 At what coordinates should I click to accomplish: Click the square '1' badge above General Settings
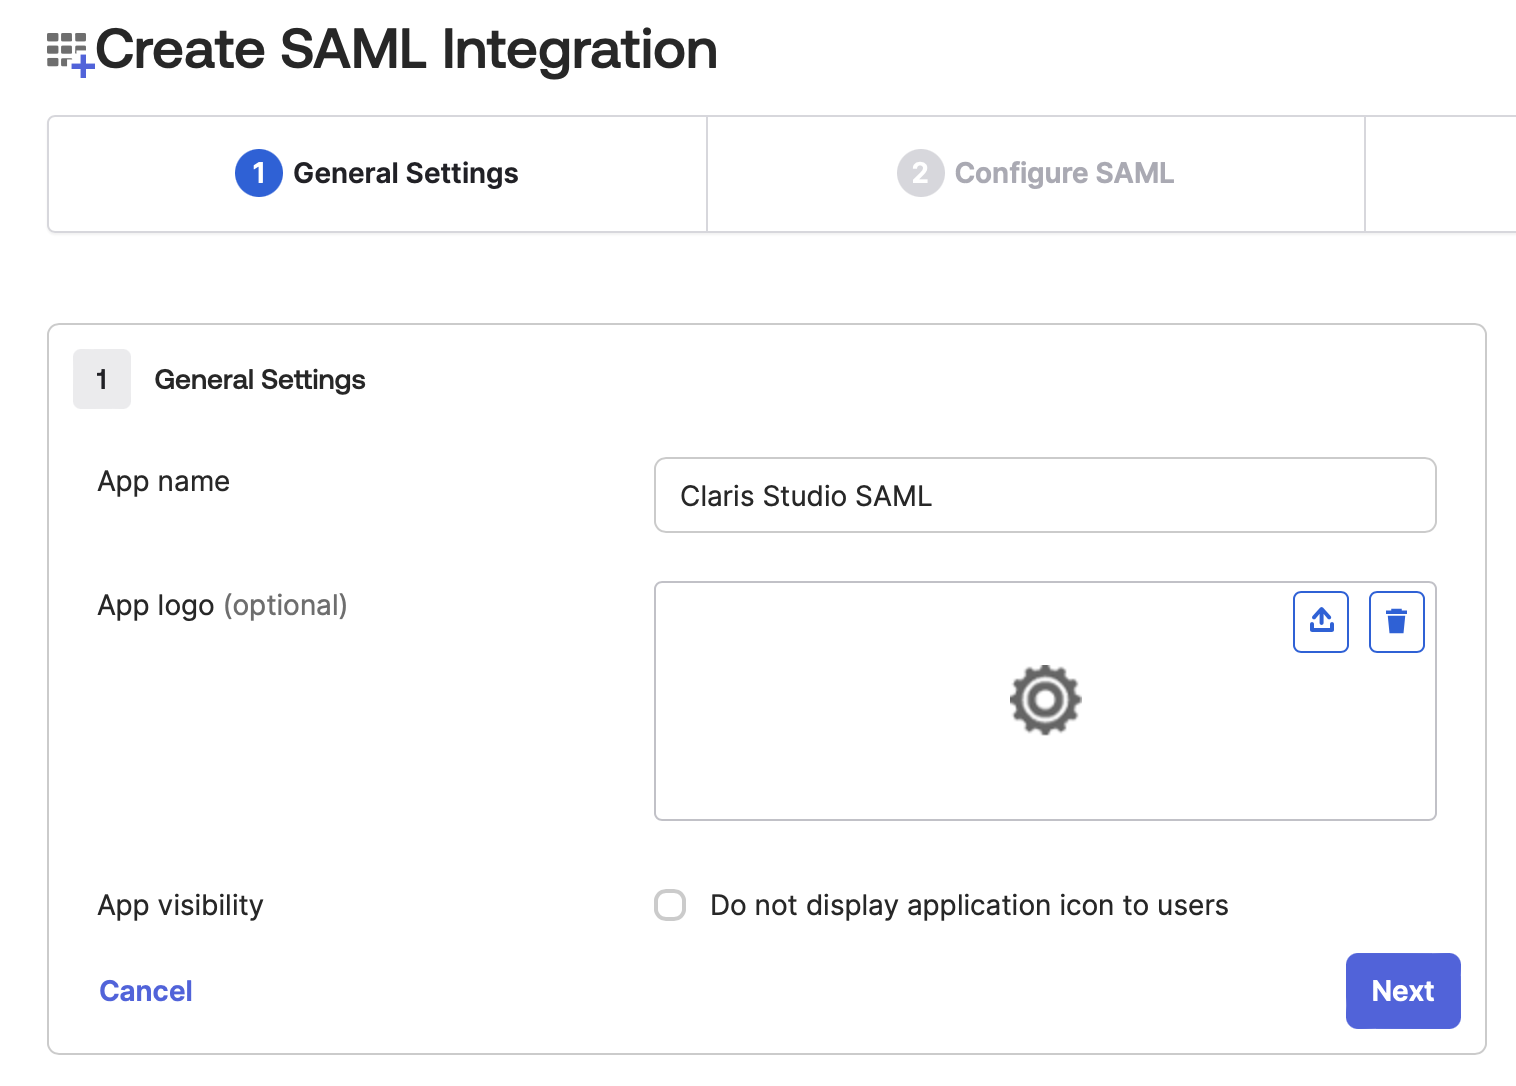tap(101, 379)
